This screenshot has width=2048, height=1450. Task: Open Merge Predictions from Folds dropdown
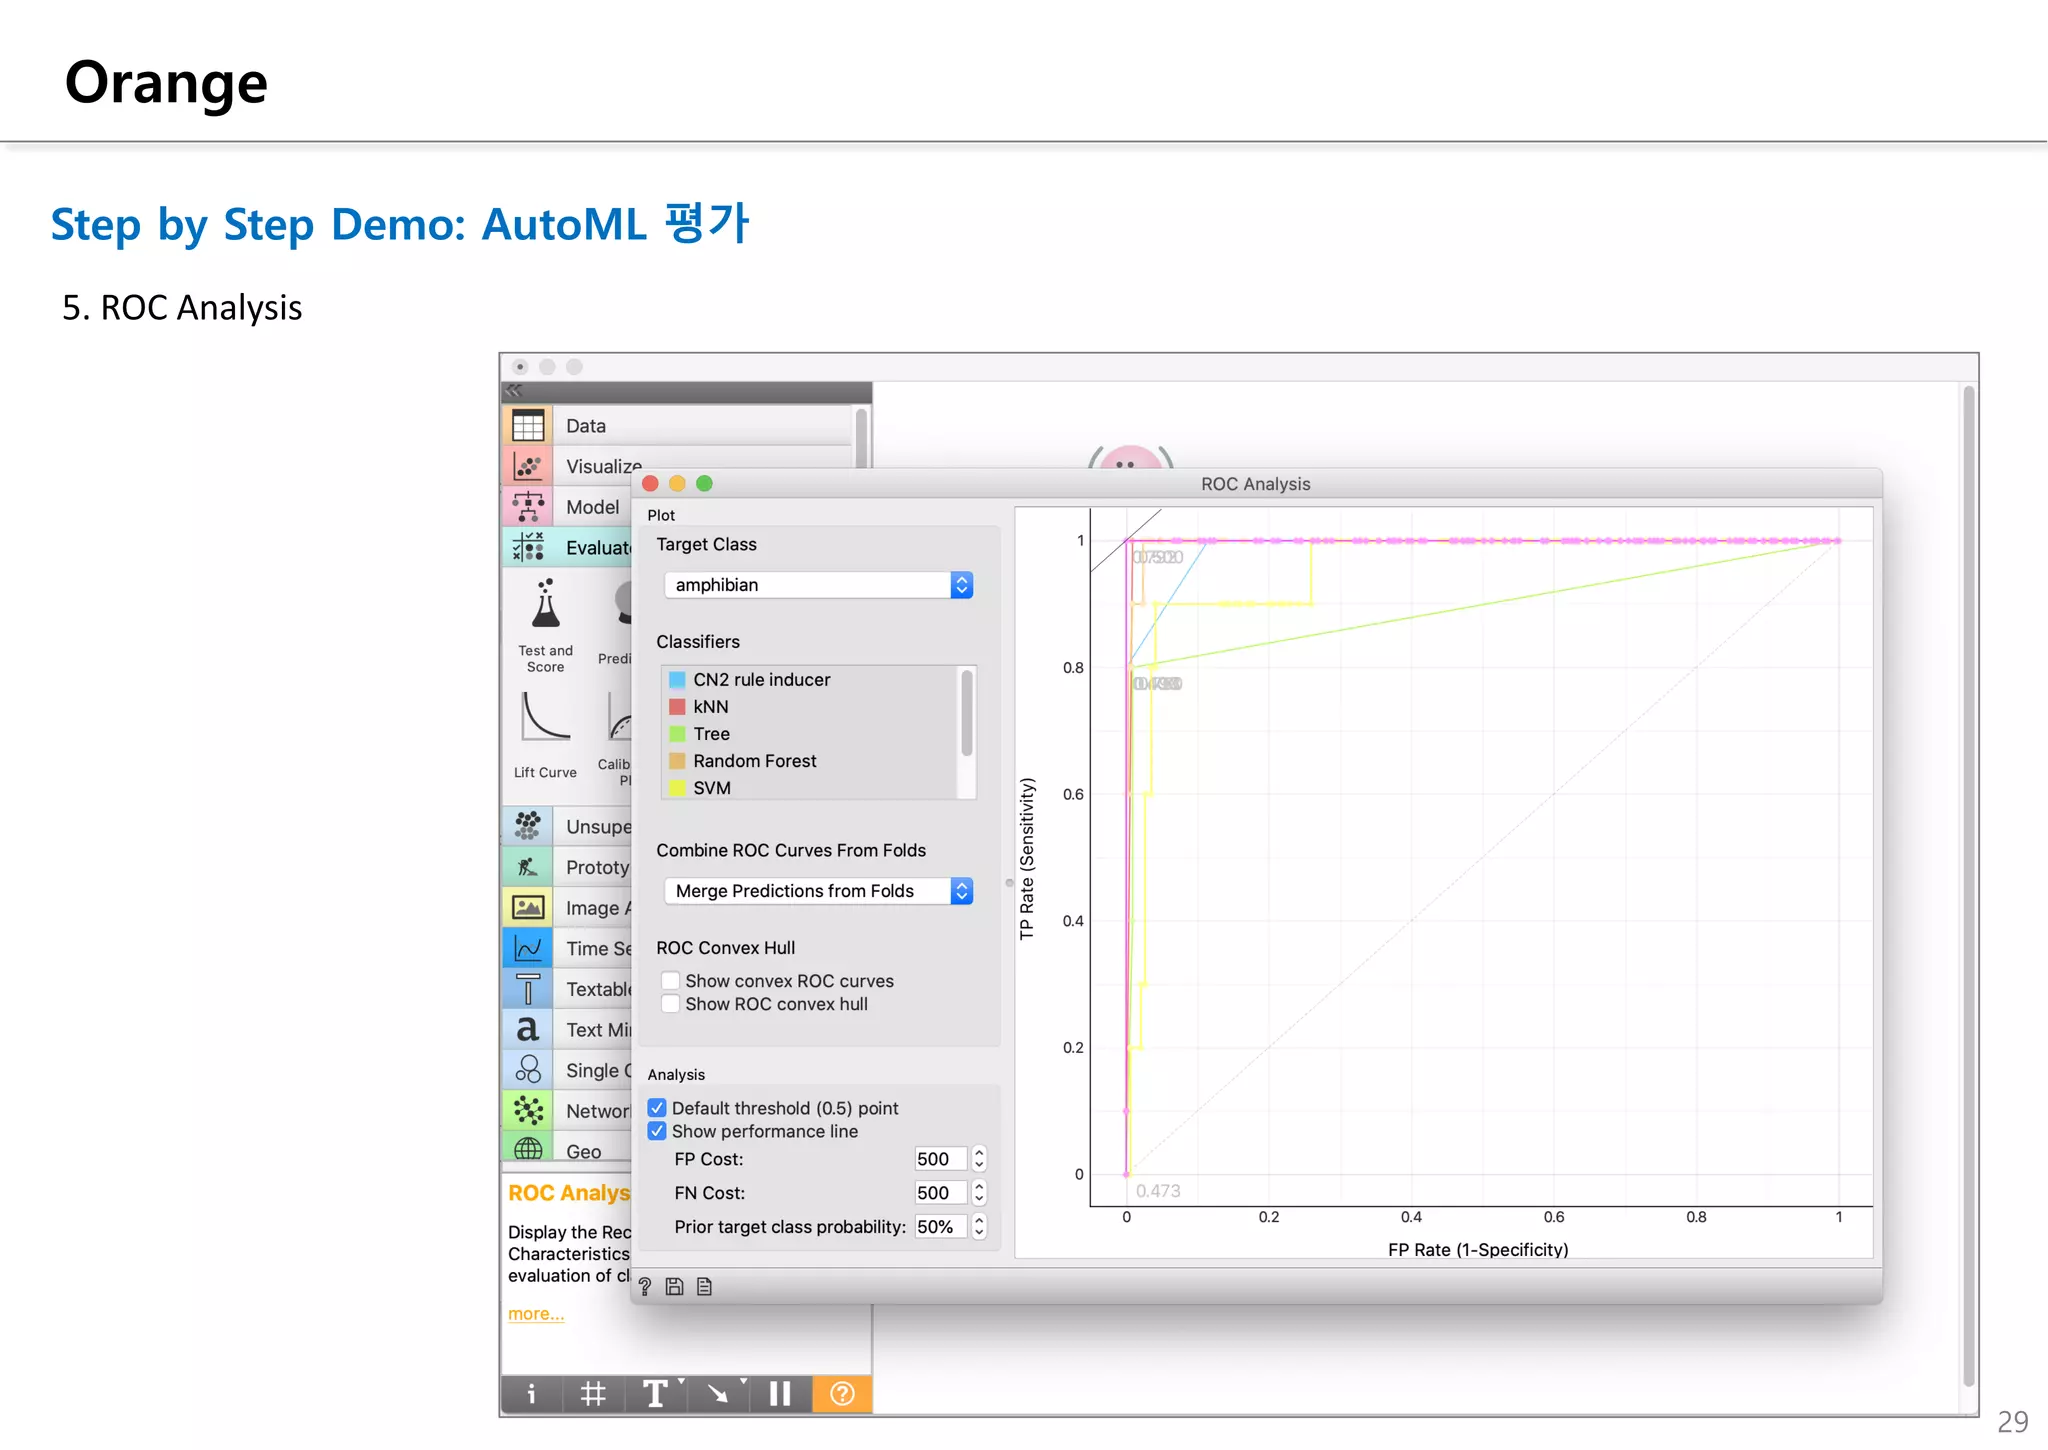tap(817, 891)
